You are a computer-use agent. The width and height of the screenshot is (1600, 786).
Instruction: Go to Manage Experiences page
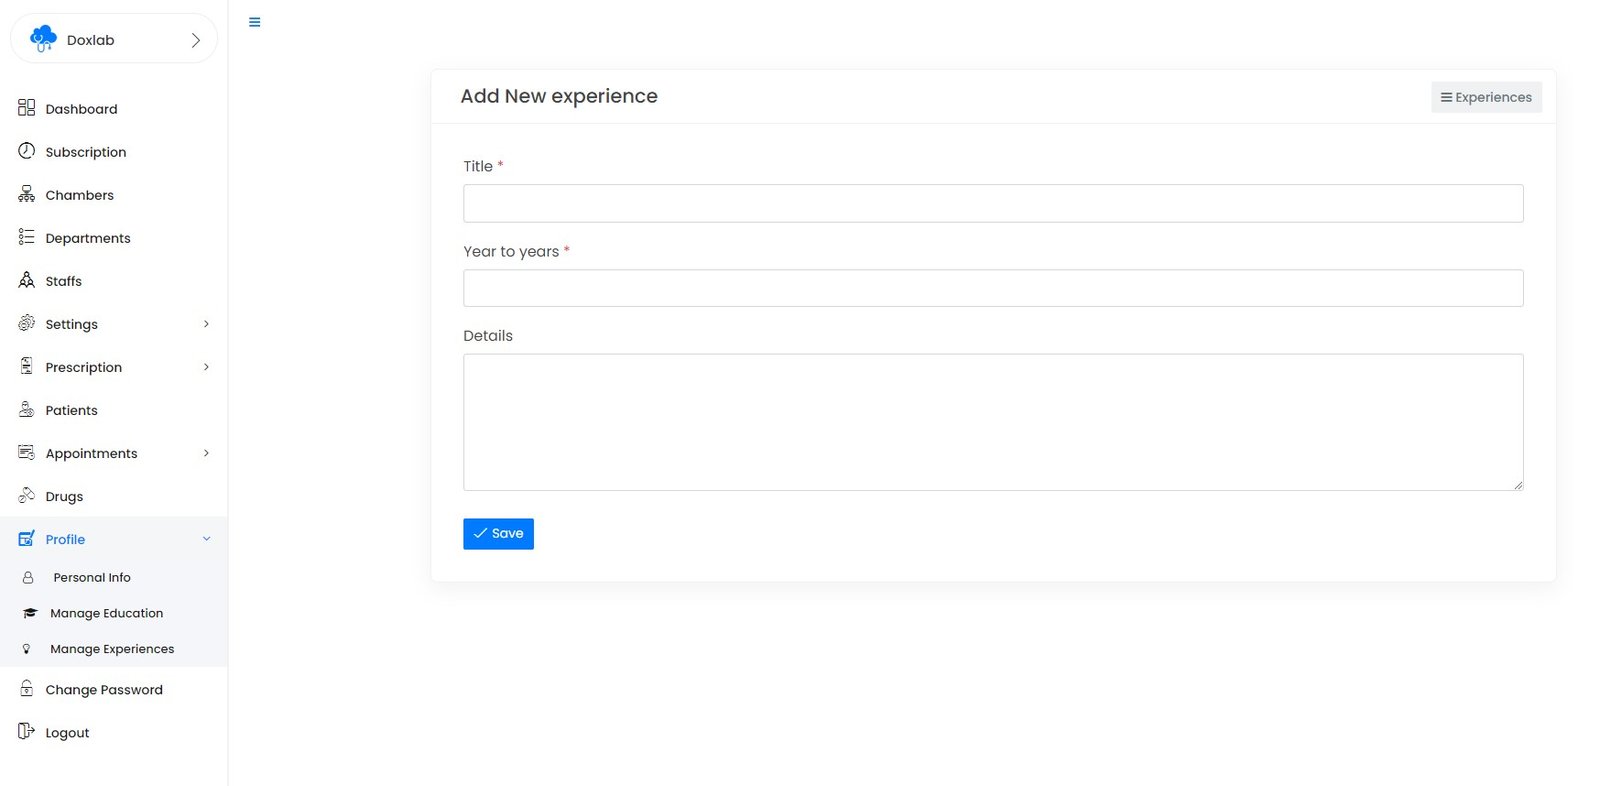(x=112, y=649)
